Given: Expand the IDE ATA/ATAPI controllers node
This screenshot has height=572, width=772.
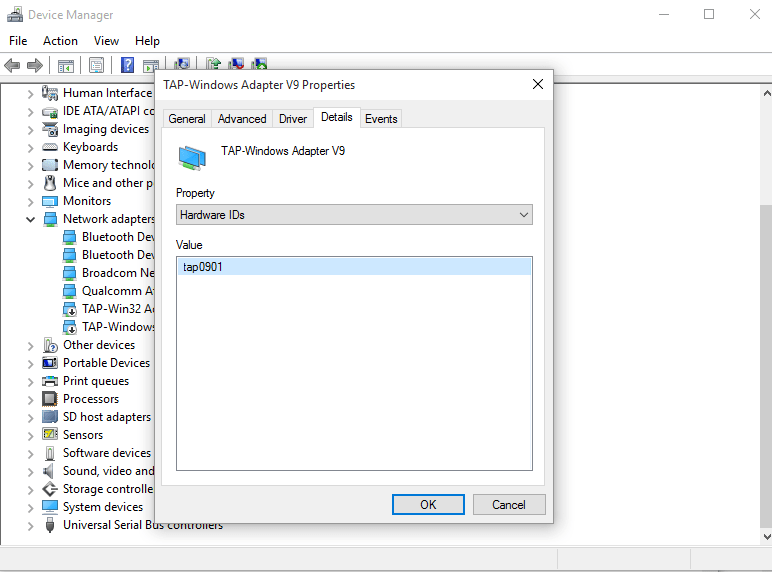Looking at the screenshot, I should (31, 112).
